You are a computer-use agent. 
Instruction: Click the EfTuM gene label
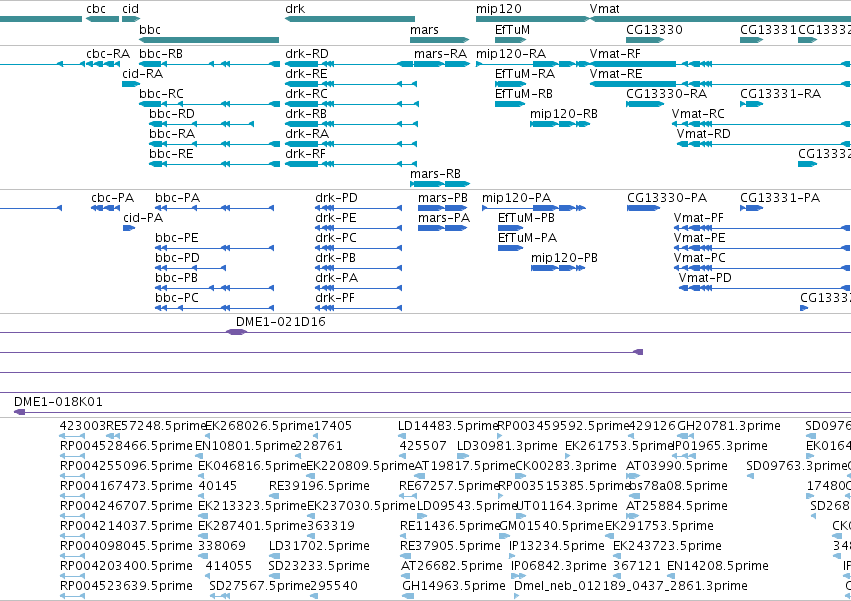(x=512, y=29)
